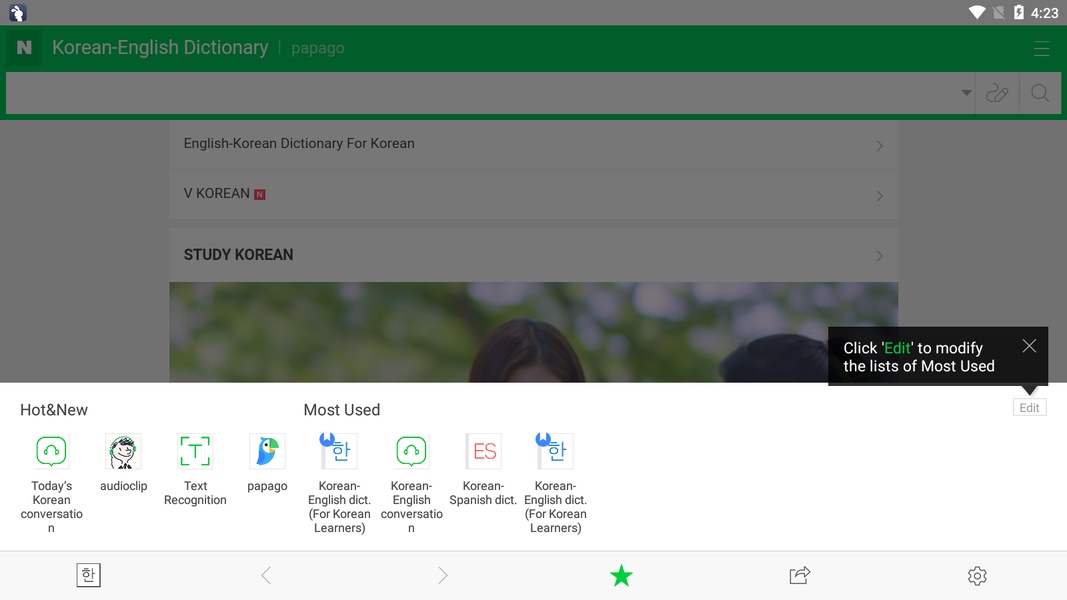Open the audioclip shortcut
This screenshot has width=1067, height=600.
[x=123, y=463]
